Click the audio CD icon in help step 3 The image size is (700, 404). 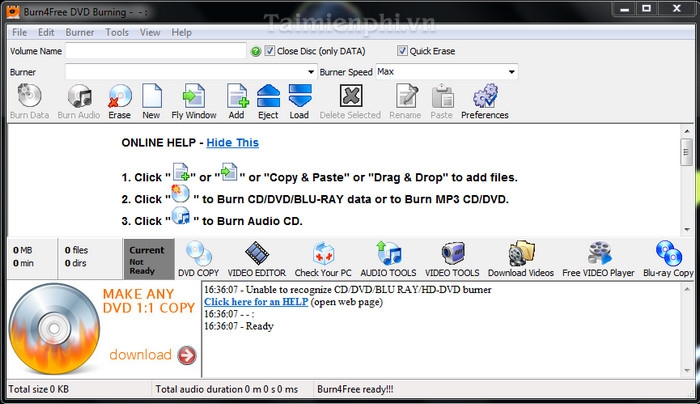pyautogui.click(x=181, y=216)
